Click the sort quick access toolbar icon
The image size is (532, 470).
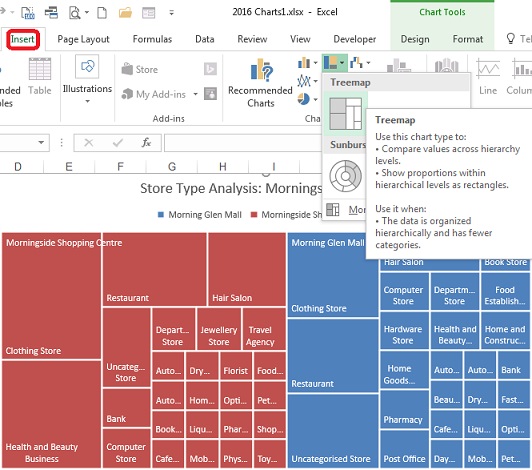click(51, 13)
